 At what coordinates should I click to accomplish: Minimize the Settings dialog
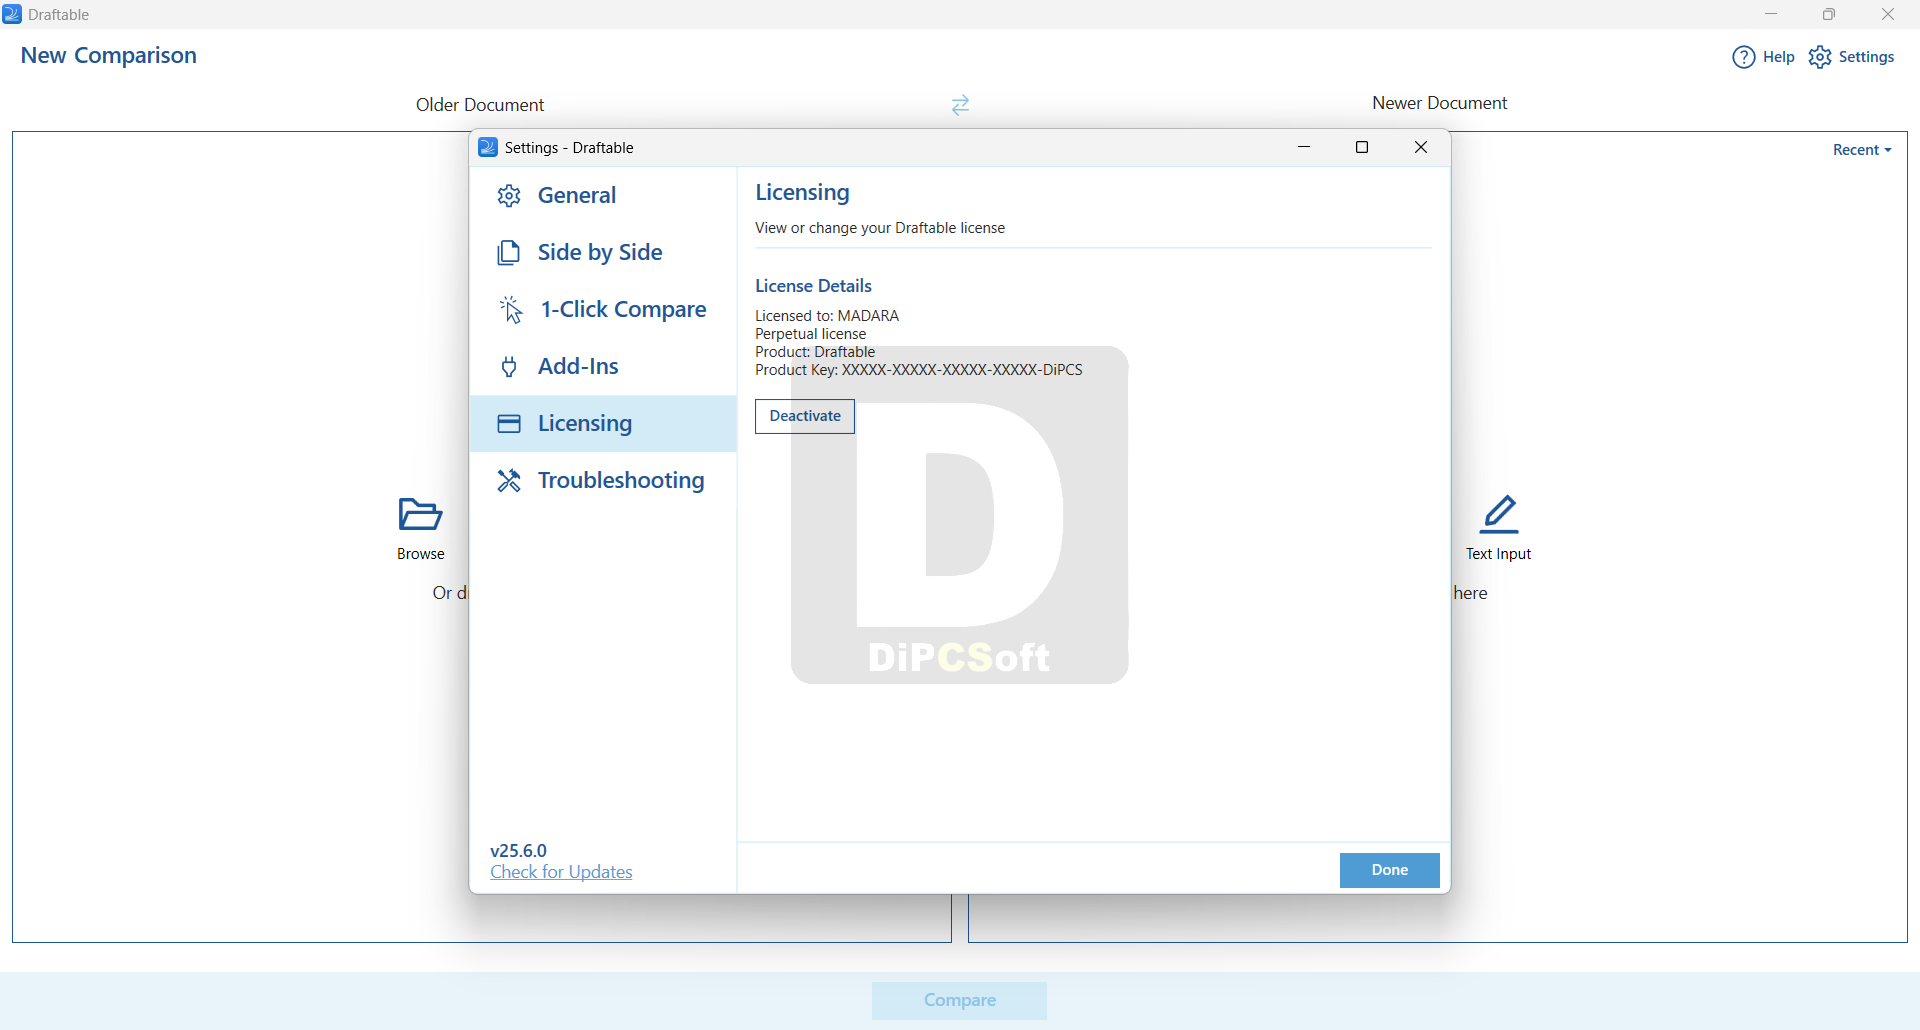coord(1304,147)
